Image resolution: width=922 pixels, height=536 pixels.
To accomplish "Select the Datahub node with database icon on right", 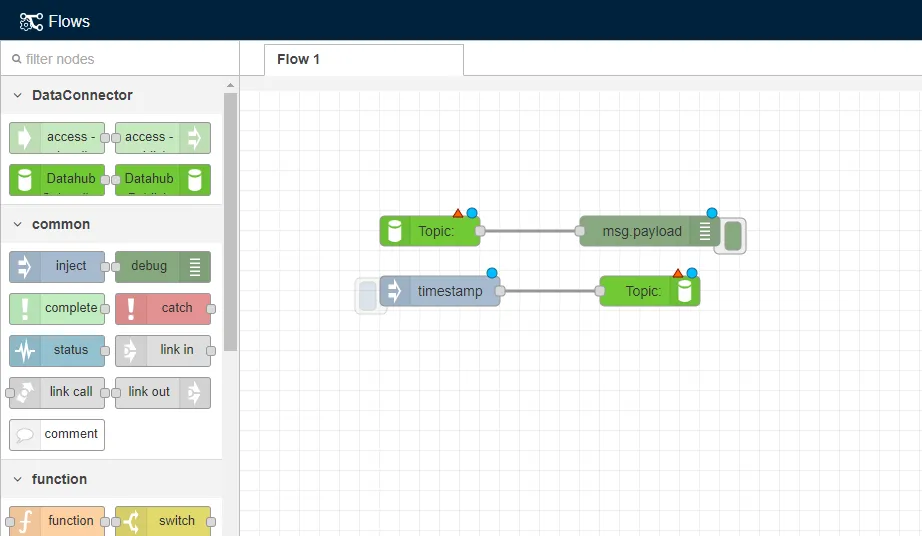I will (x=163, y=179).
